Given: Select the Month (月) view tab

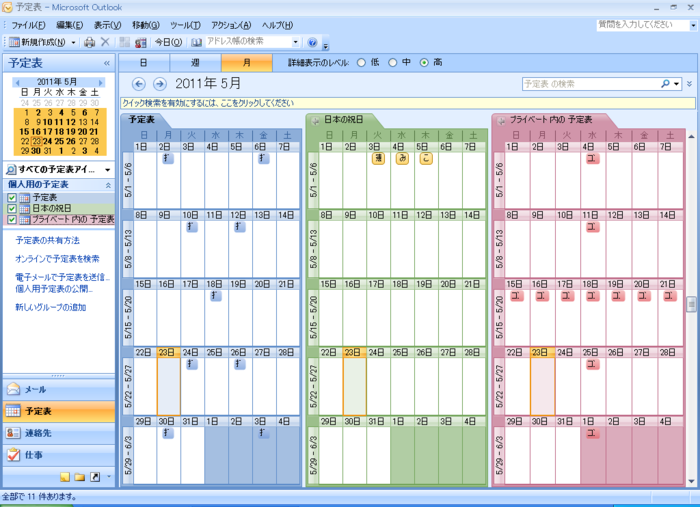Looking at the screenshot, I should 246,63.
